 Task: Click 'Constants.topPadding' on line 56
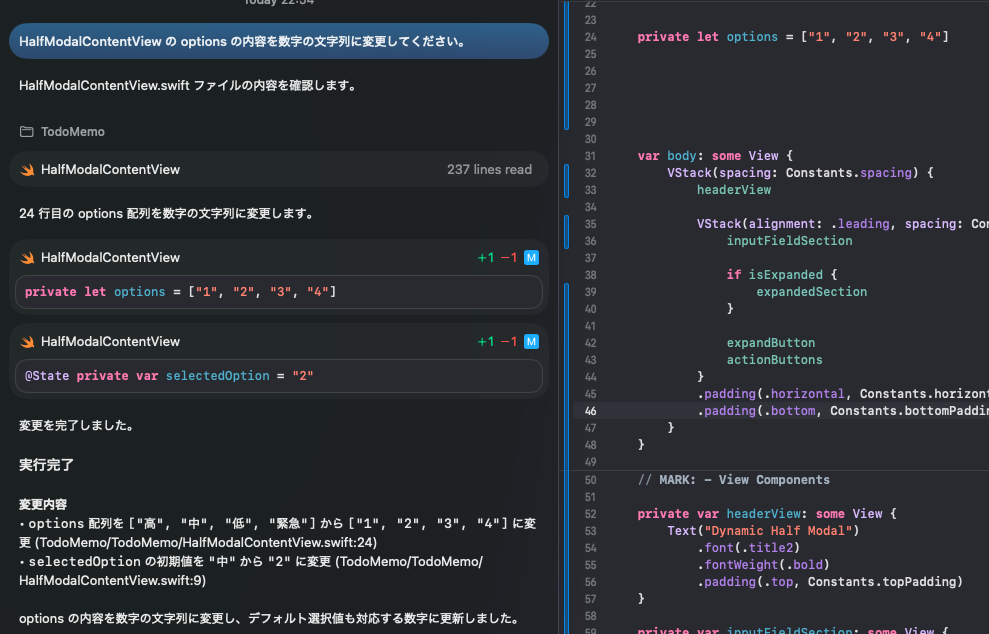[x=881, y=582]
